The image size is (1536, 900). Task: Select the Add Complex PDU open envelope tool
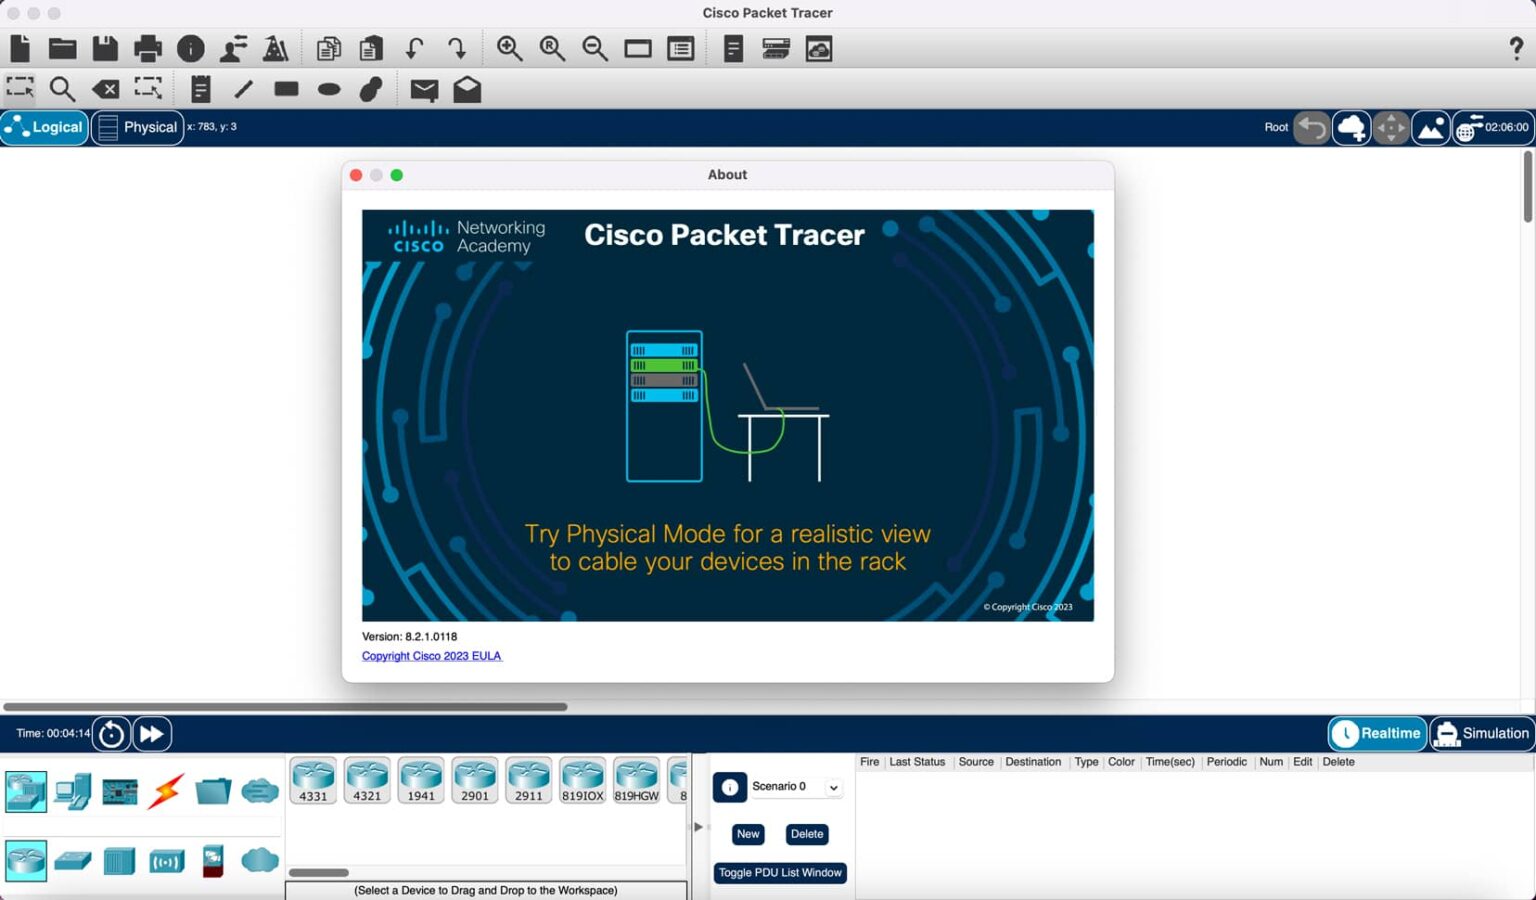467,89
